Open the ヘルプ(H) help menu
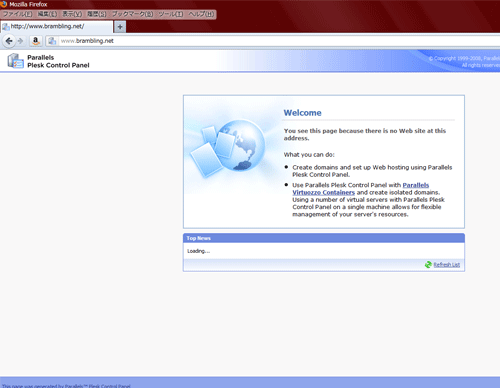Viewport: 500px width, 388px height. tap(201, 14)
